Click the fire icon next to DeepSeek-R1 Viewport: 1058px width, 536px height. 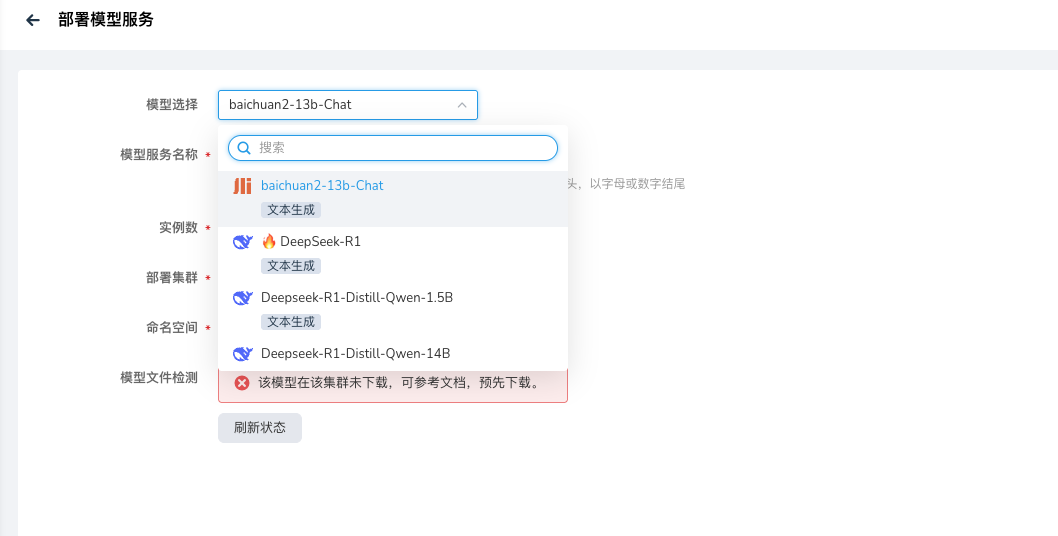pyautogui.click(x=269, y=241)
